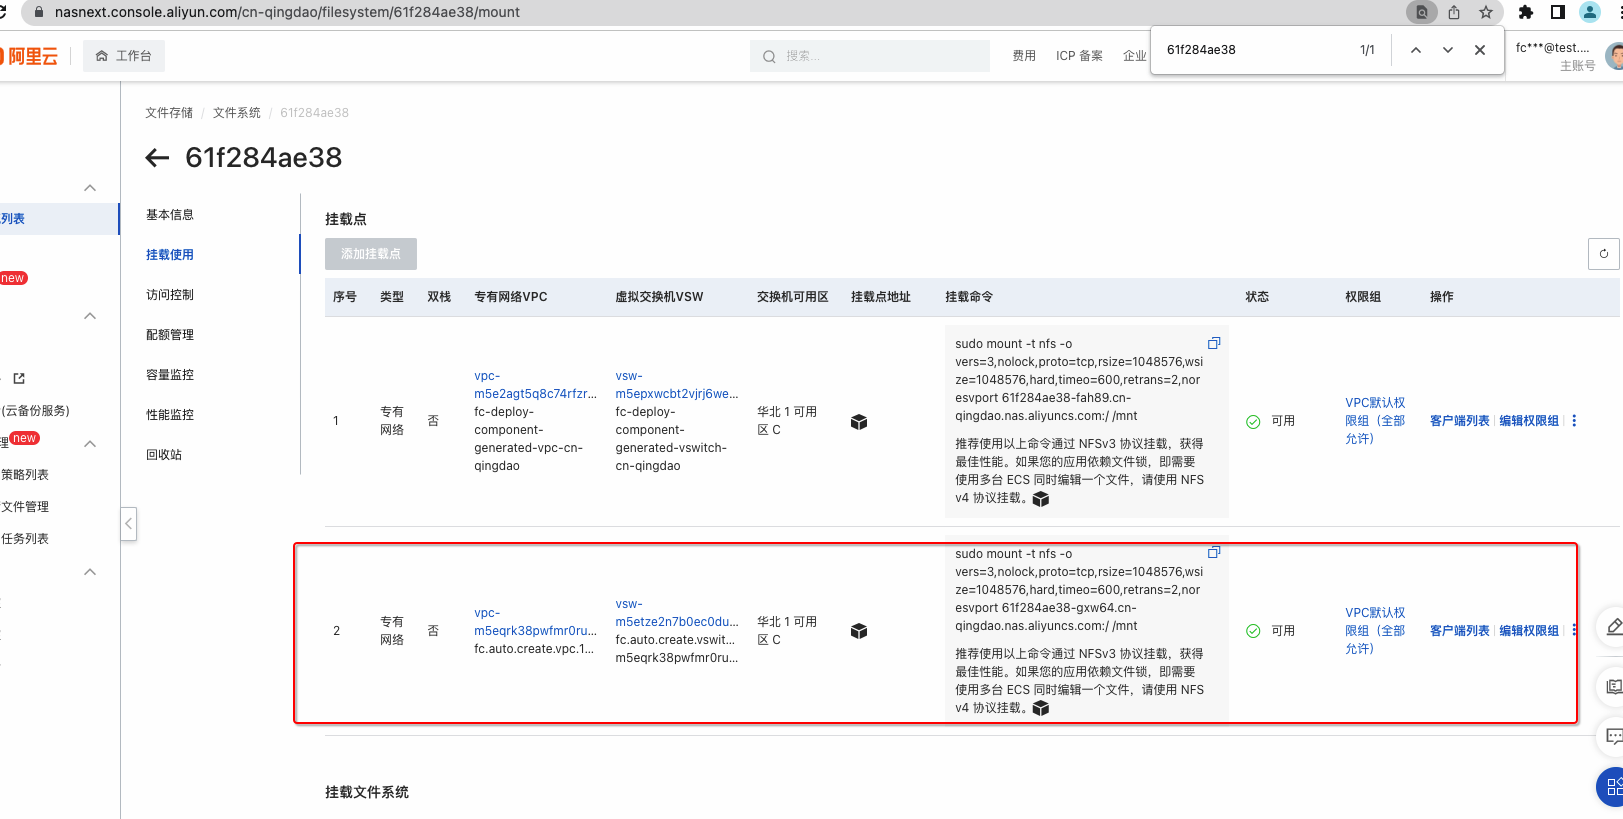
Task: Open the 基本信息 tab
Action: click(x=170, y=215)
